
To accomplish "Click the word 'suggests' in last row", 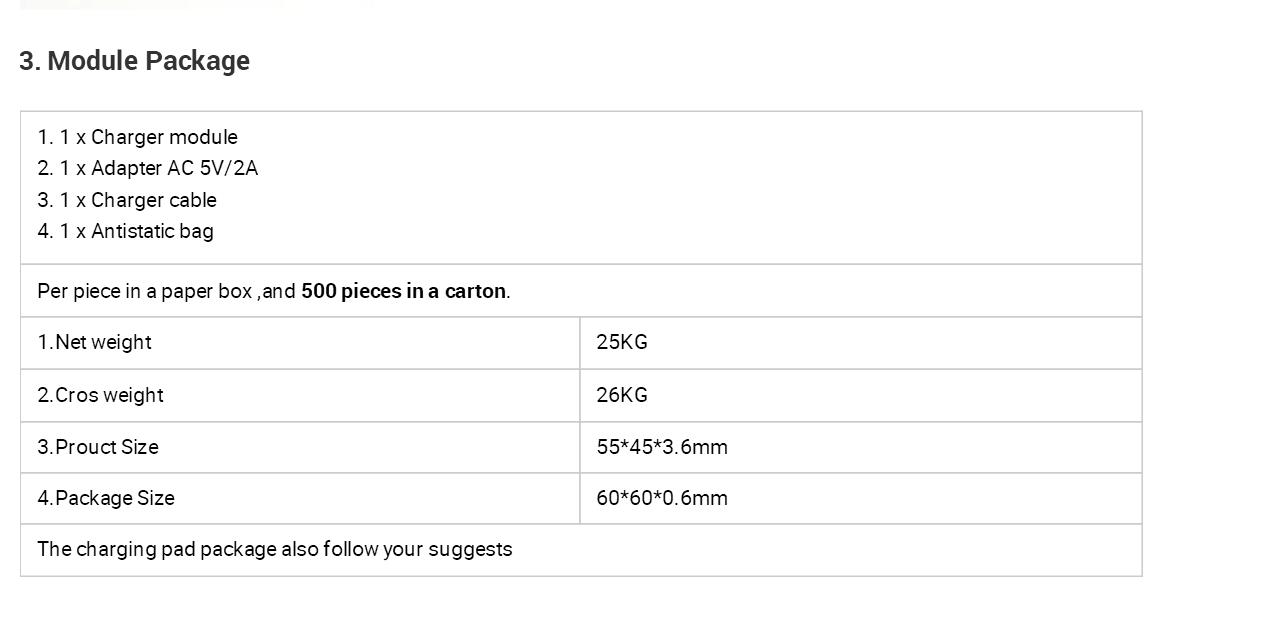I will [x=470, y=550].
